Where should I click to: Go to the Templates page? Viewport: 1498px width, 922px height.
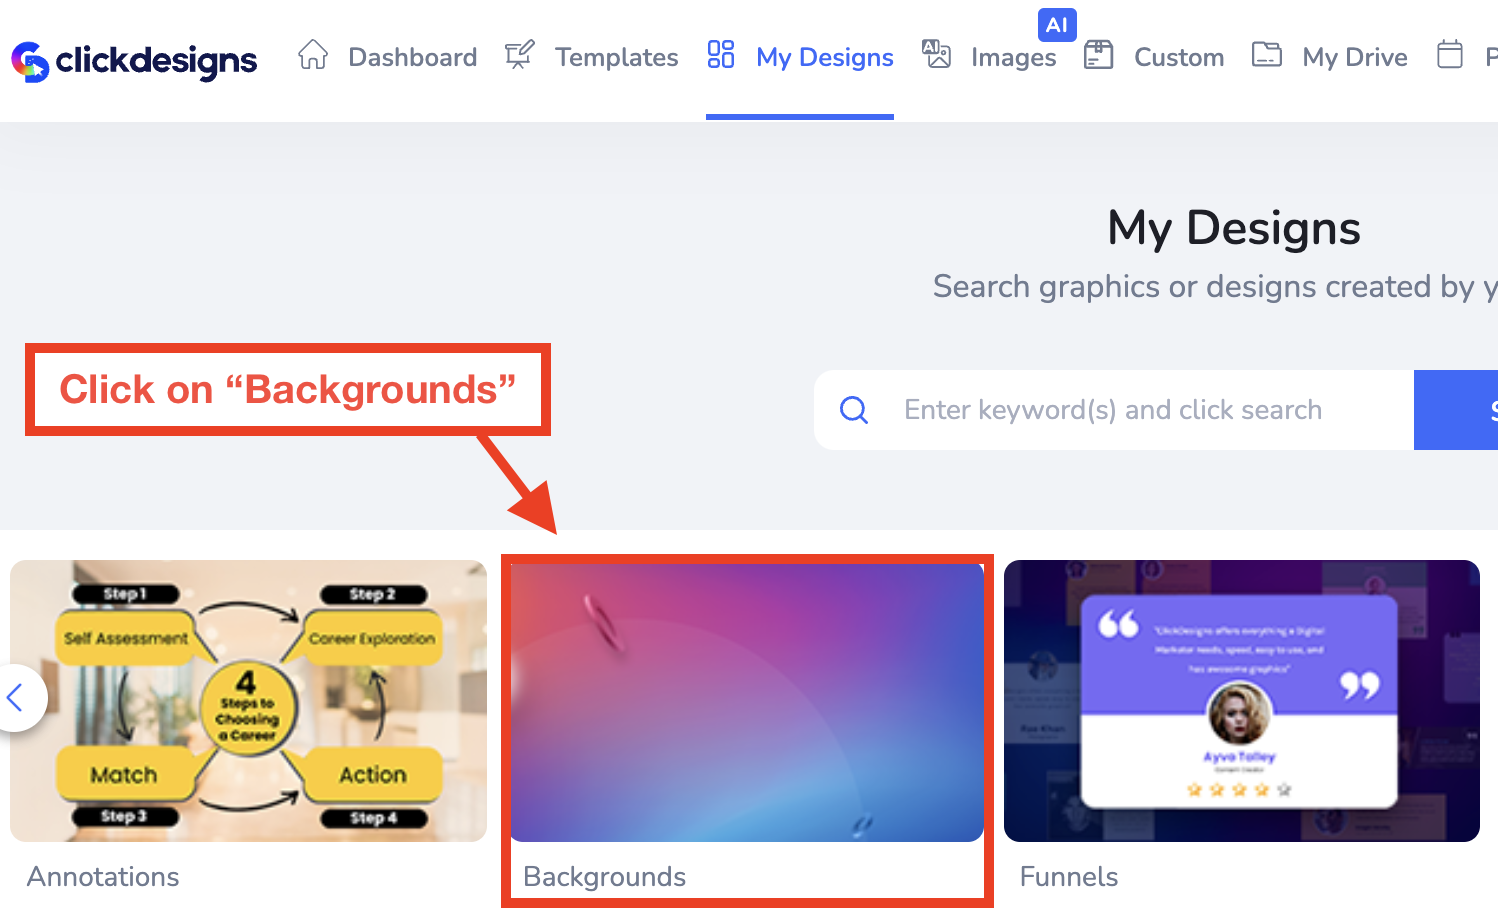click(616, 57)
